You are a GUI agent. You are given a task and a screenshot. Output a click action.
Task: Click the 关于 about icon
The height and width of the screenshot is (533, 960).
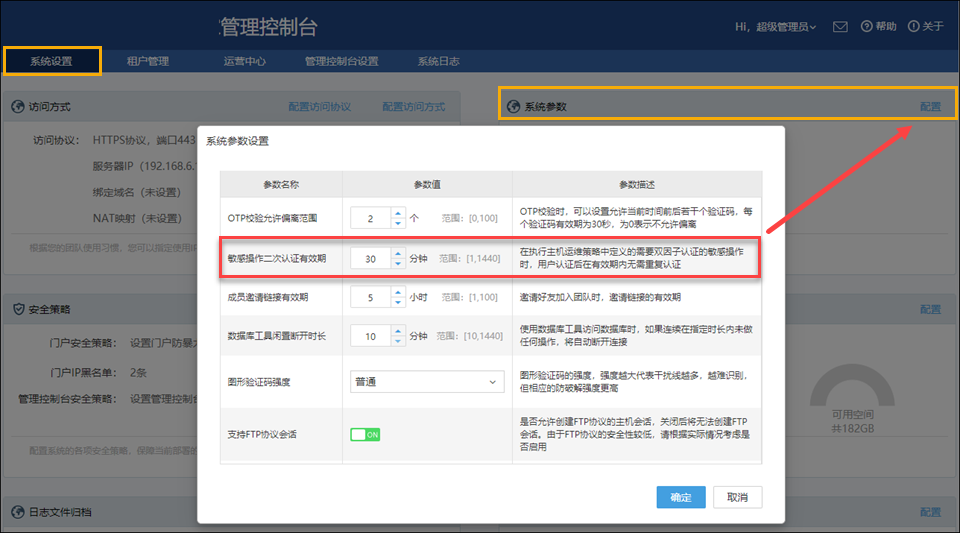pyautogui.click(x=913, y=26)
